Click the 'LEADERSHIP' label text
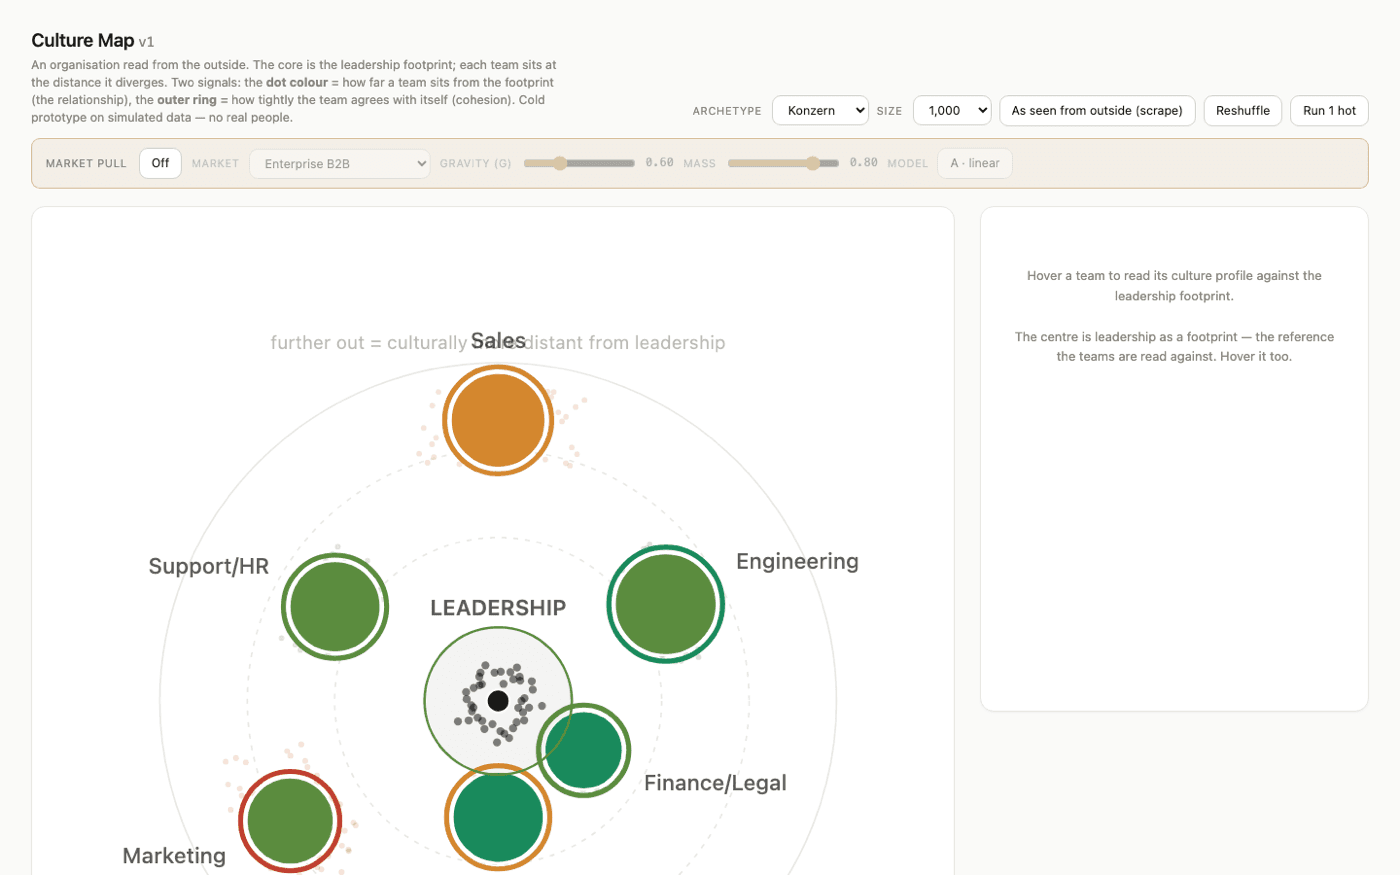Screen dimensions: 1400x875 coord(498,608)
